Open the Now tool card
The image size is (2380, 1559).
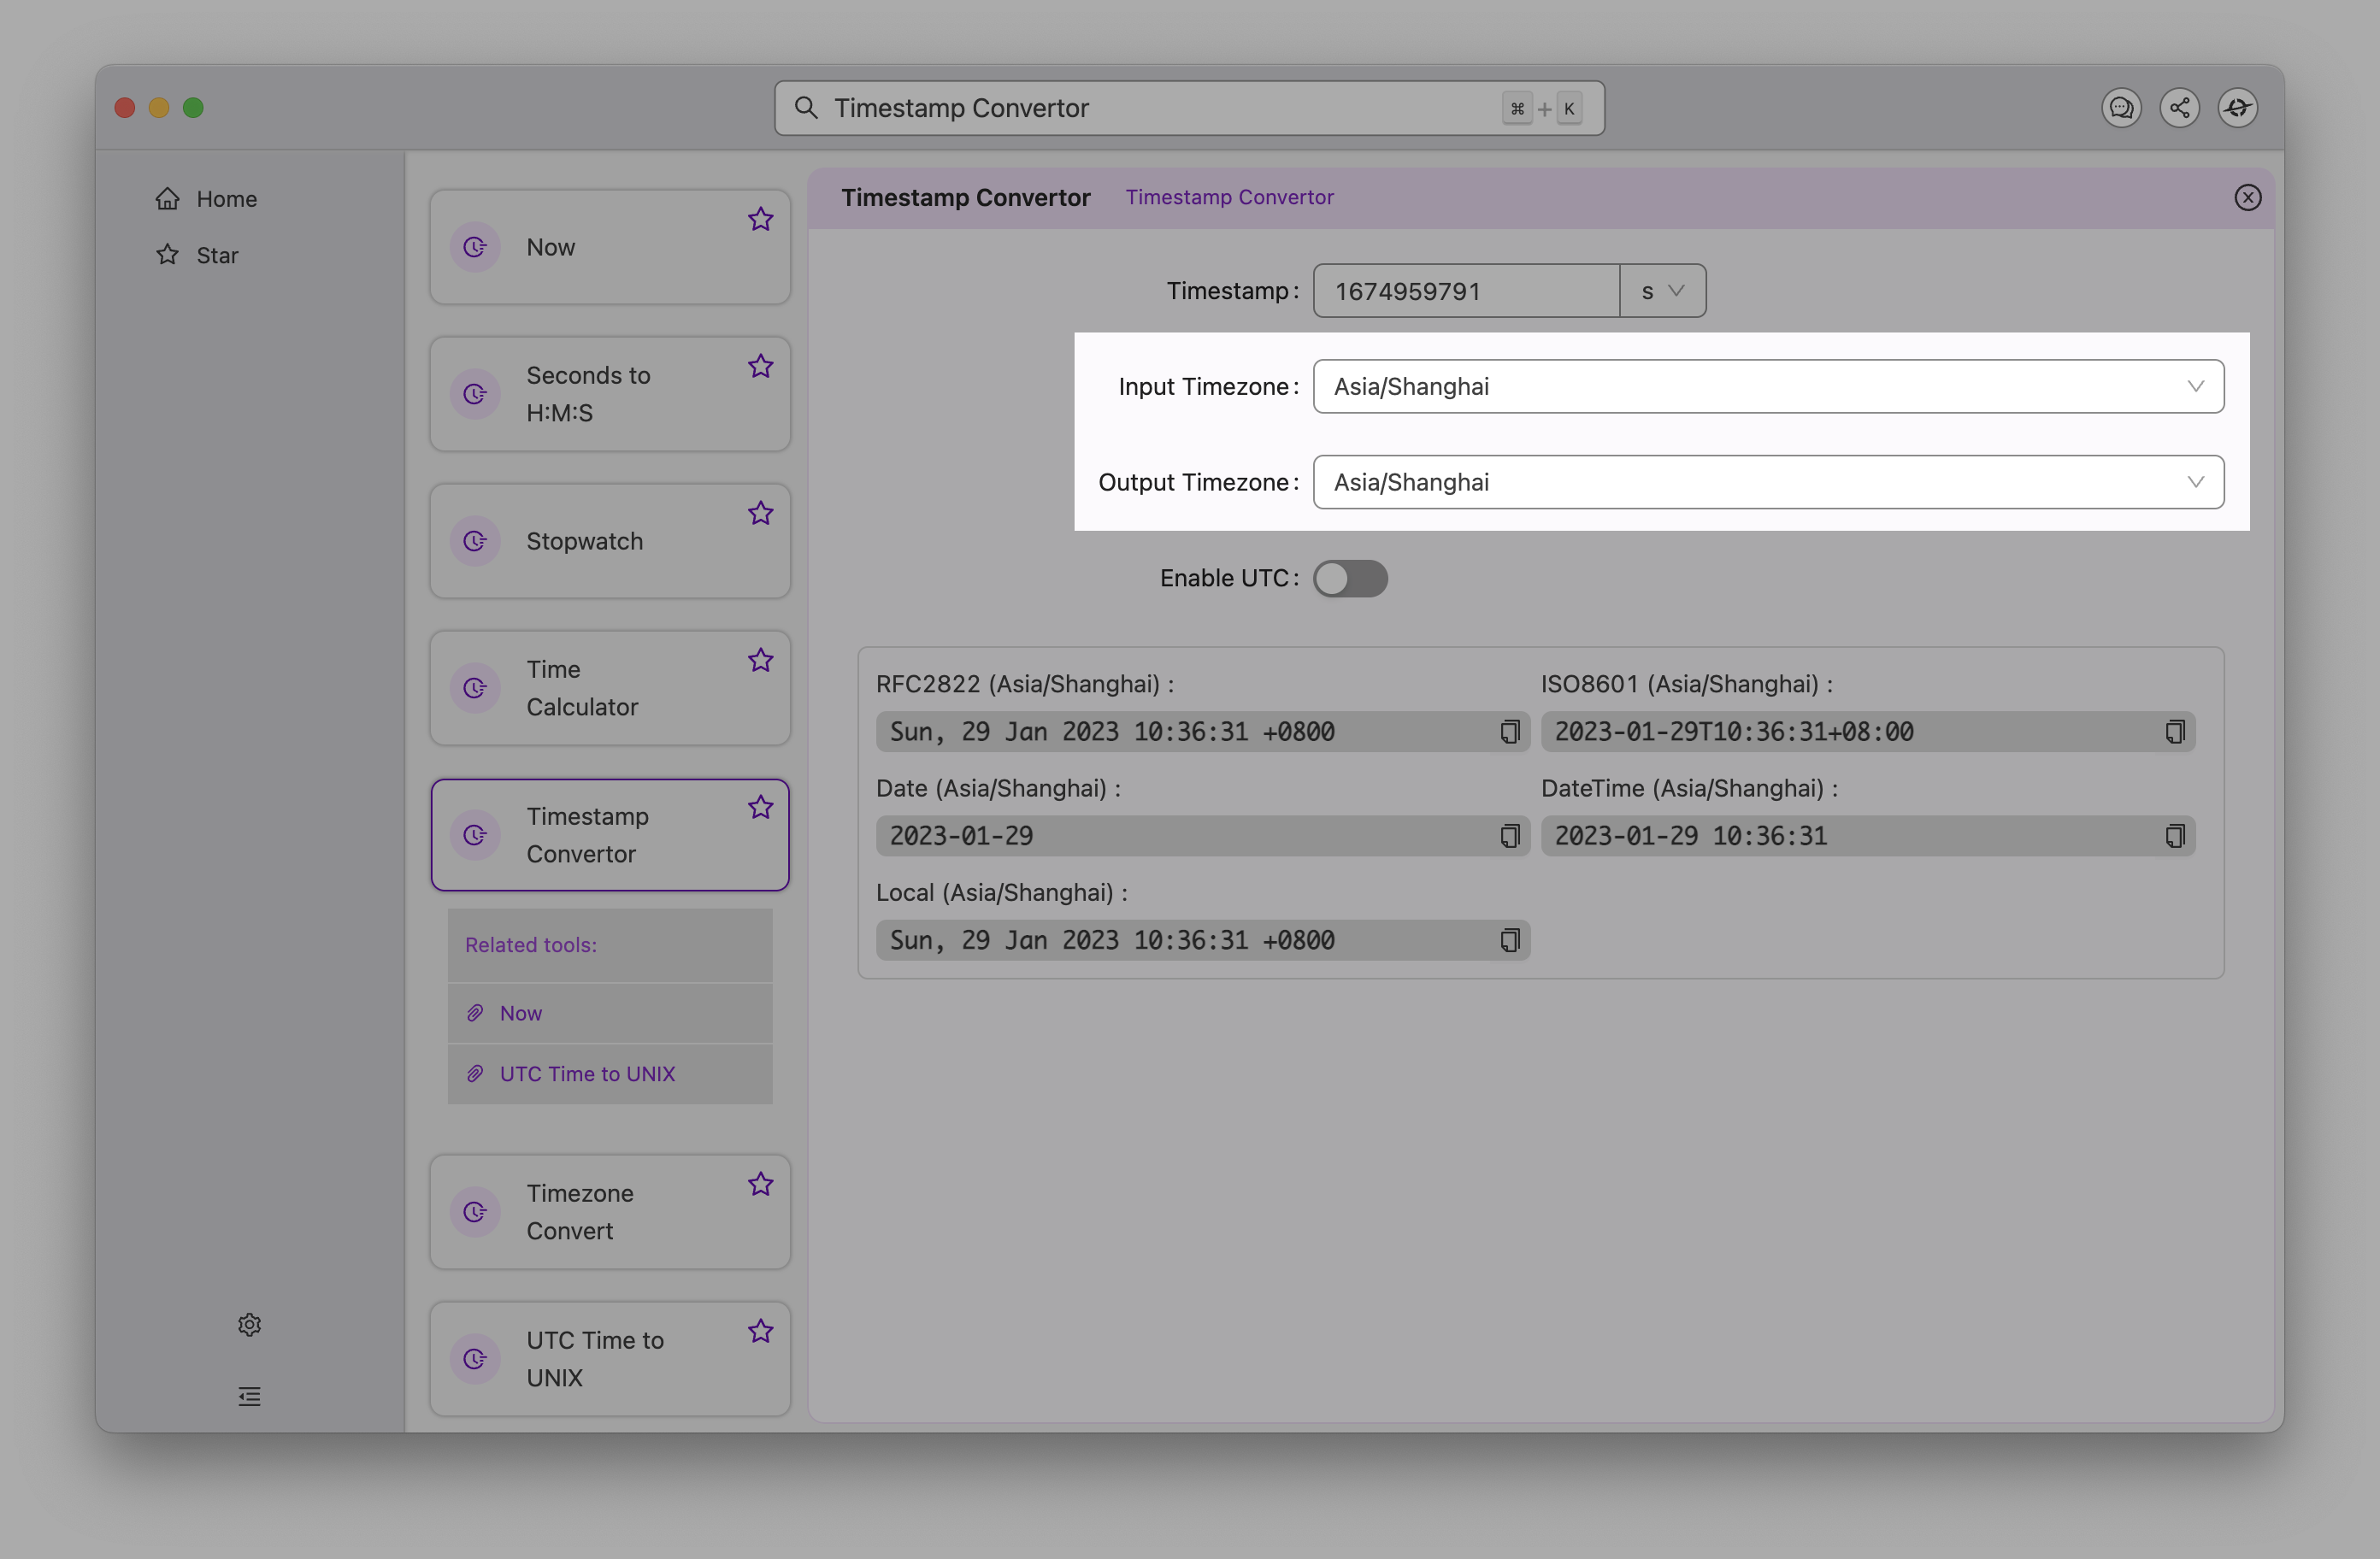[x=610, y=247]
